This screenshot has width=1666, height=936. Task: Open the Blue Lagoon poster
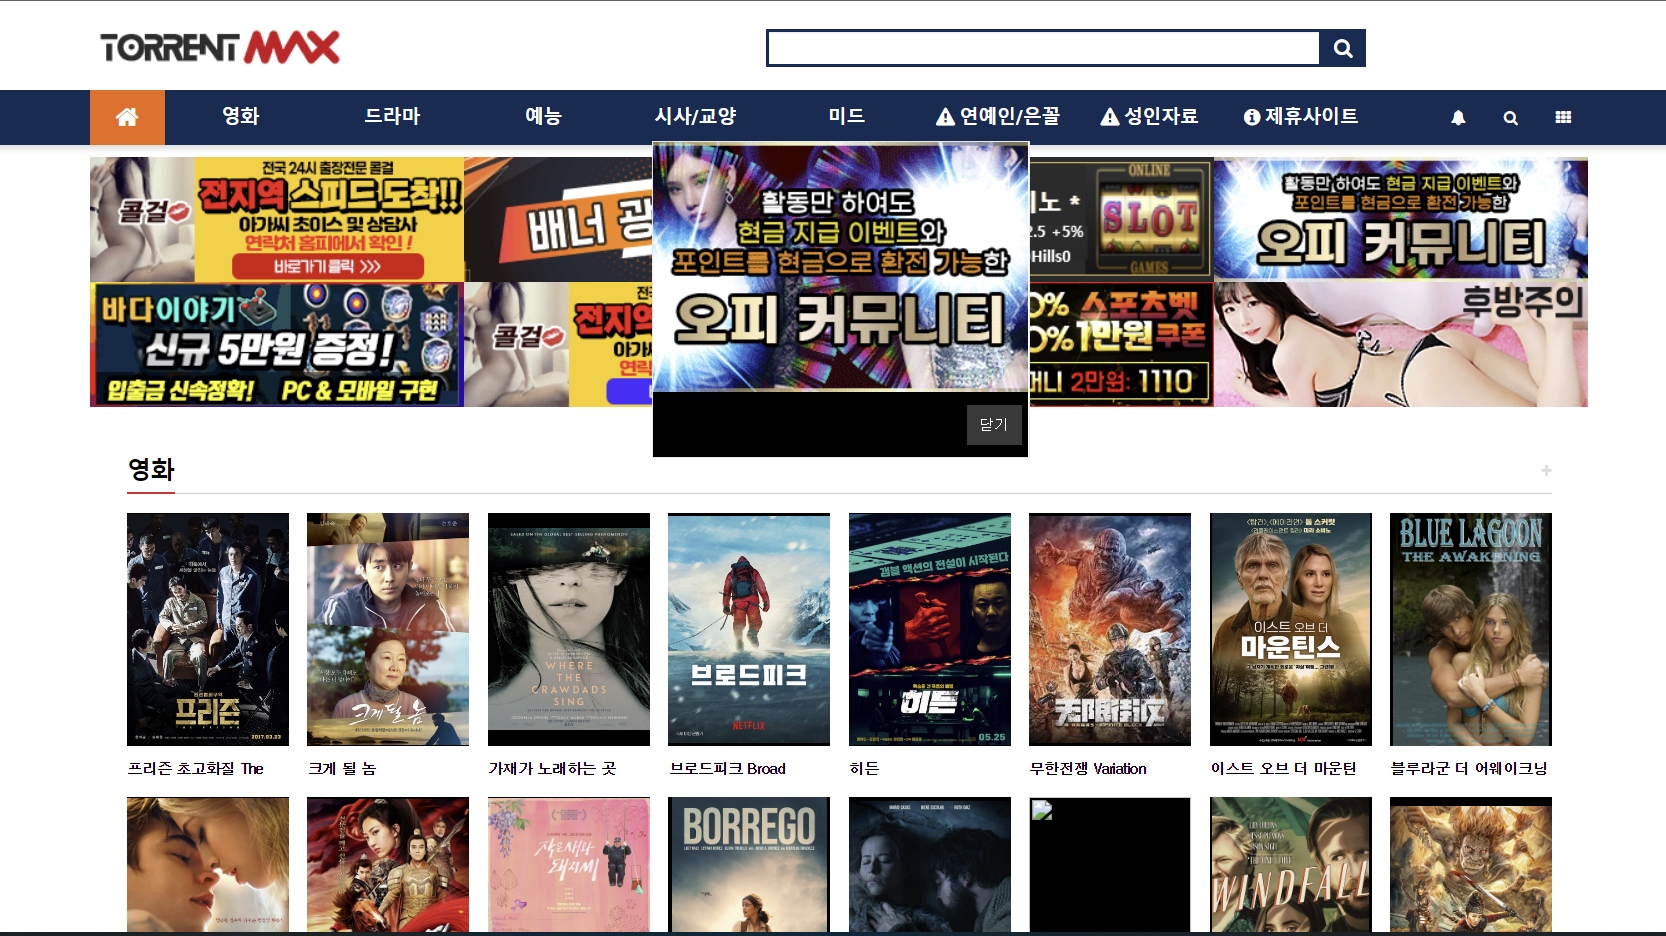pos(1471,629)
